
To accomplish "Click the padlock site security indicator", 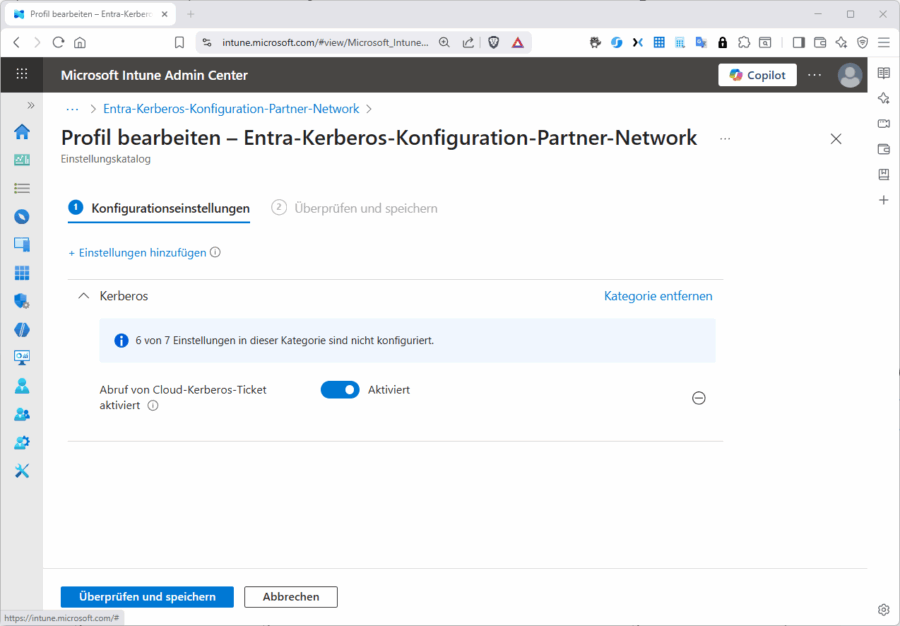I will pos(722,42).
